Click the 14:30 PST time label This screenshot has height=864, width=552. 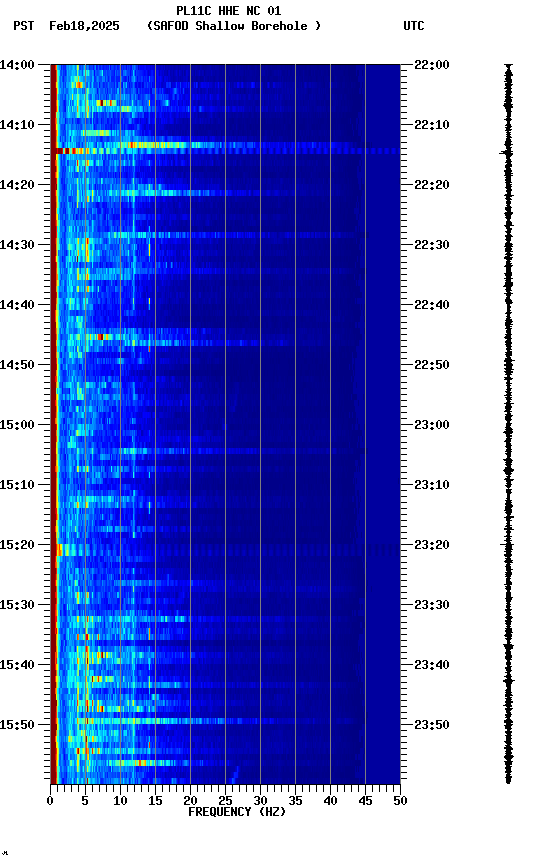coord(17,245)
